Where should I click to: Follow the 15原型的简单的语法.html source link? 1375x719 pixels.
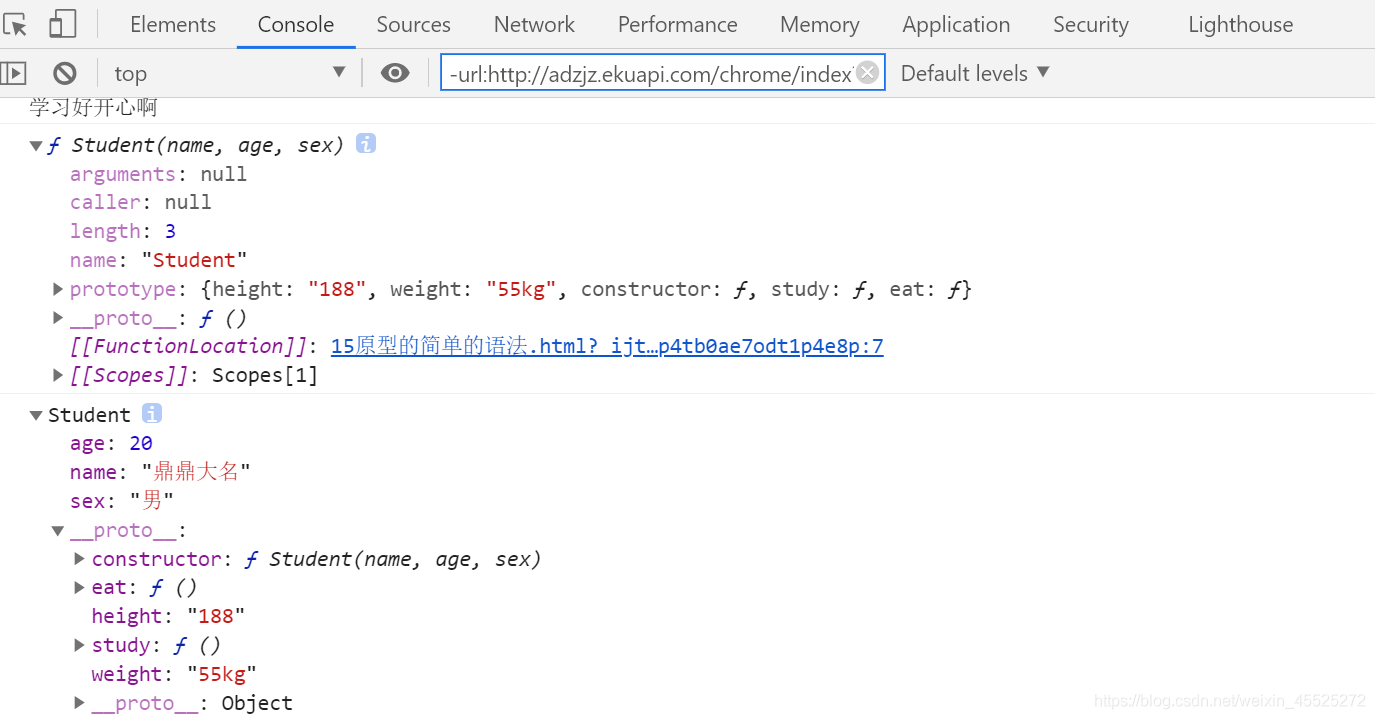coord(607,345)
